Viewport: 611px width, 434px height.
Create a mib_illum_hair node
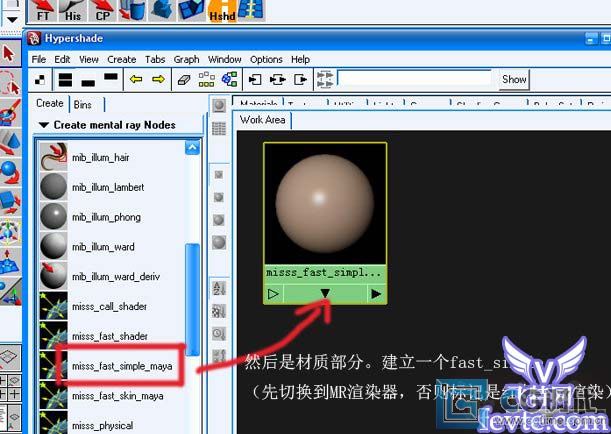click(101, 157)
